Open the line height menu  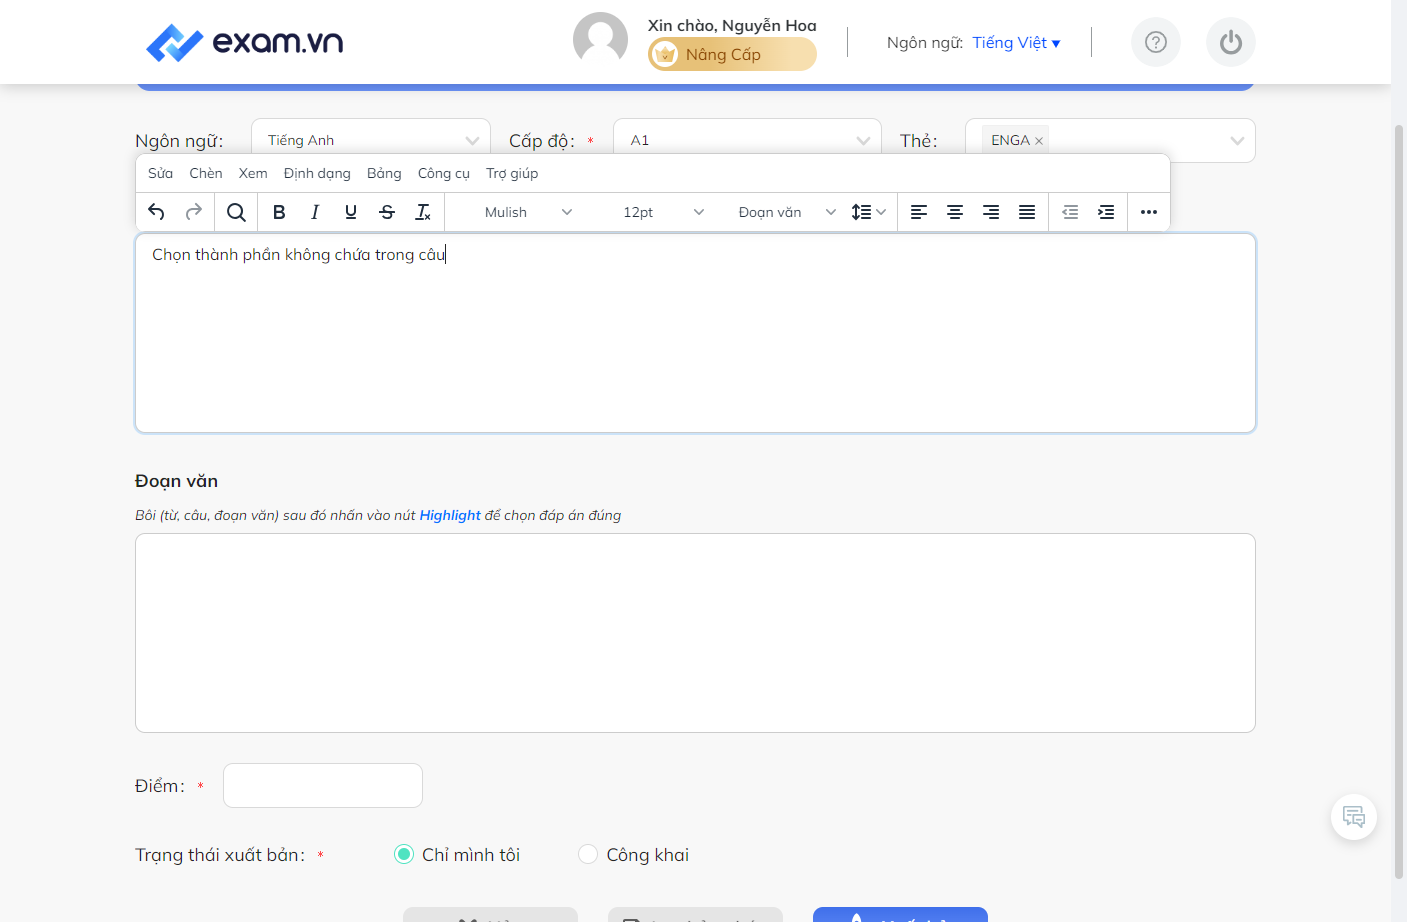[x=868, y=212]
